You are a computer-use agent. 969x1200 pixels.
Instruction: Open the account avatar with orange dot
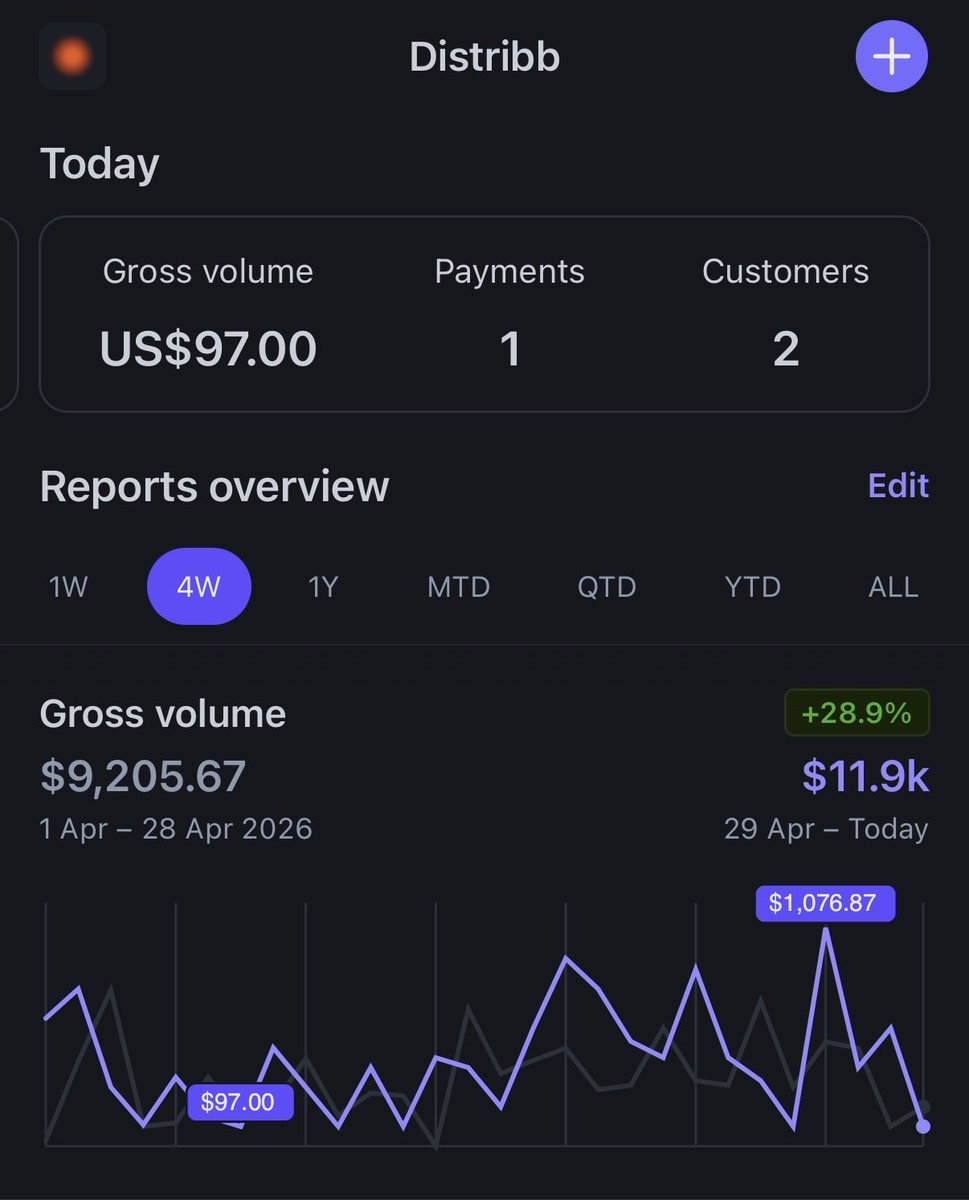click(72, 57)
